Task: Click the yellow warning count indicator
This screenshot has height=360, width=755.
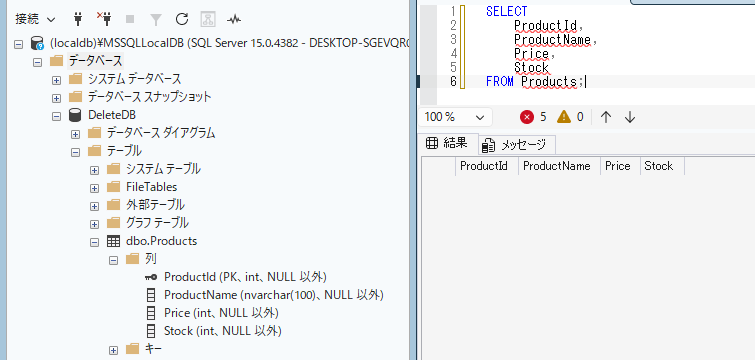Action: [571, 117]
